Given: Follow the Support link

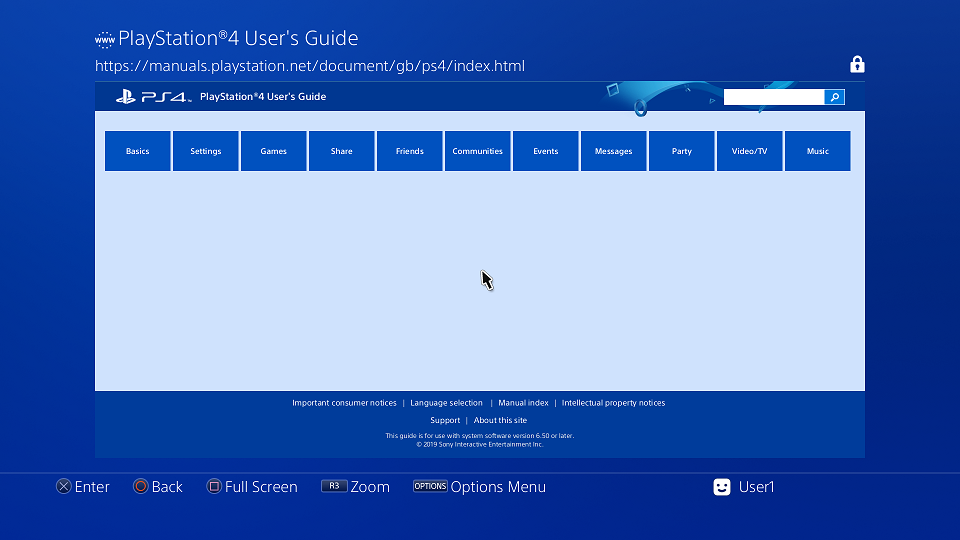Looking at the screenshot, I should click(445, 421).
